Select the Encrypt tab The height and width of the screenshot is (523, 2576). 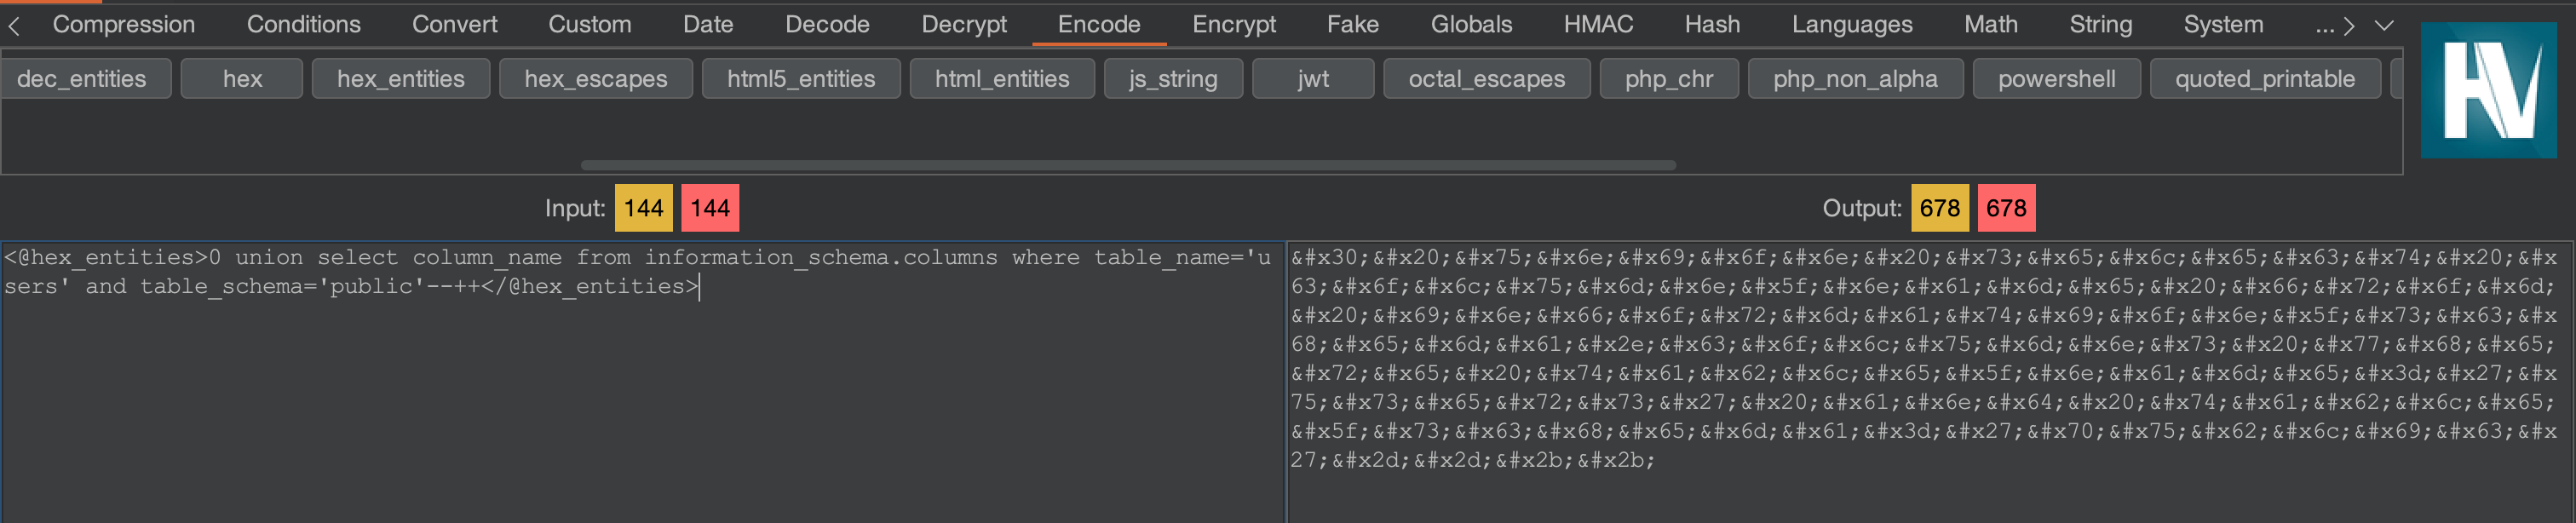[x=1233, y=25]
